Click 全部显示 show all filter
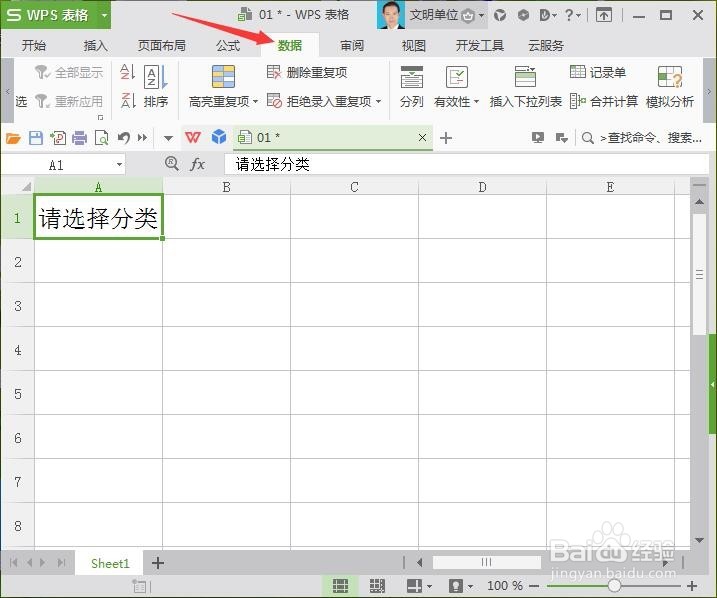717x598 pixels. click(69, 72)
